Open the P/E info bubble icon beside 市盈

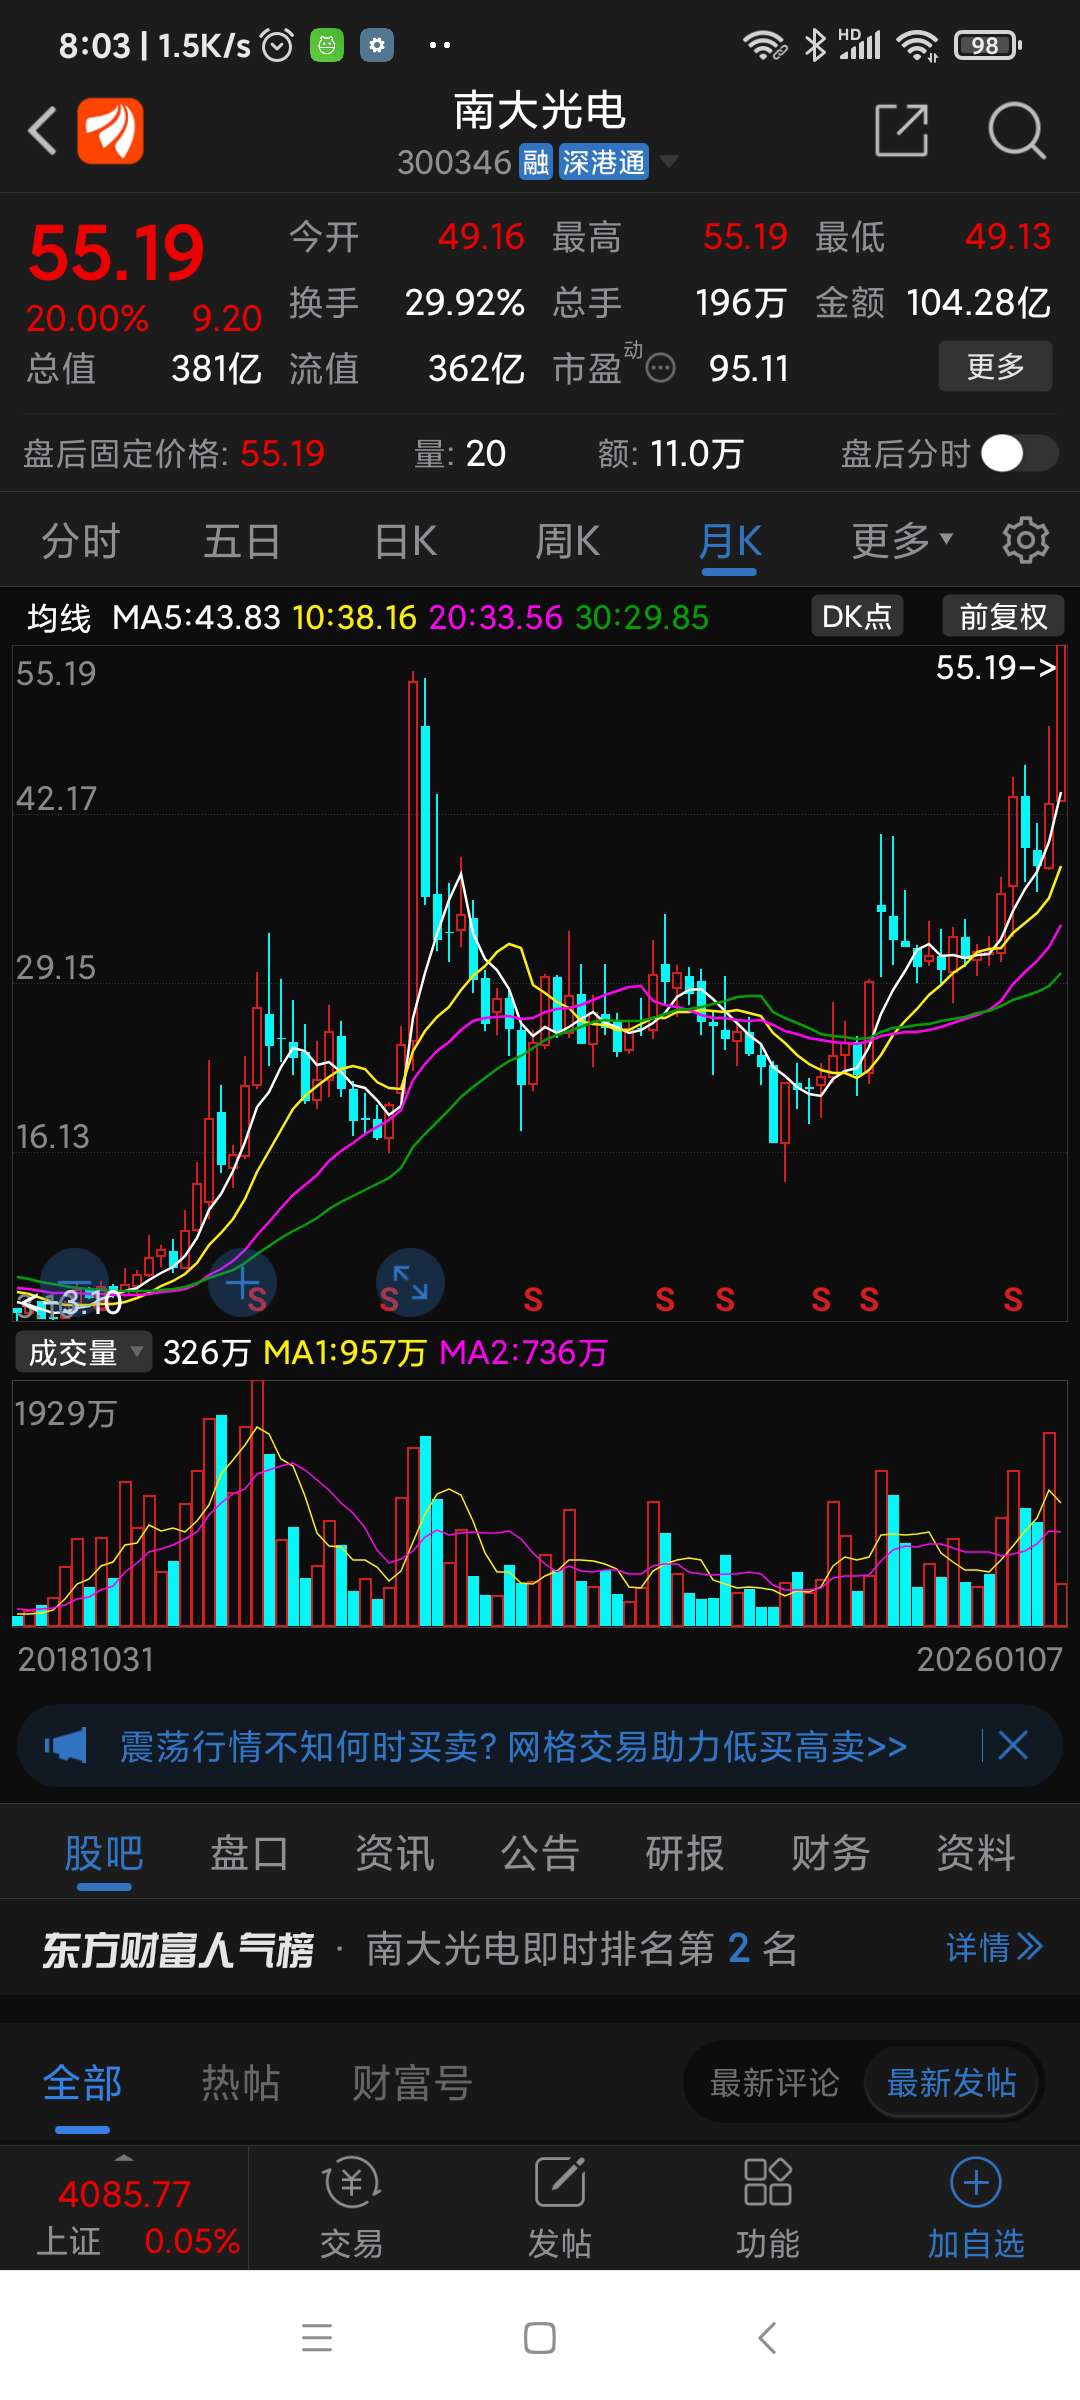[x=660, y=369]
